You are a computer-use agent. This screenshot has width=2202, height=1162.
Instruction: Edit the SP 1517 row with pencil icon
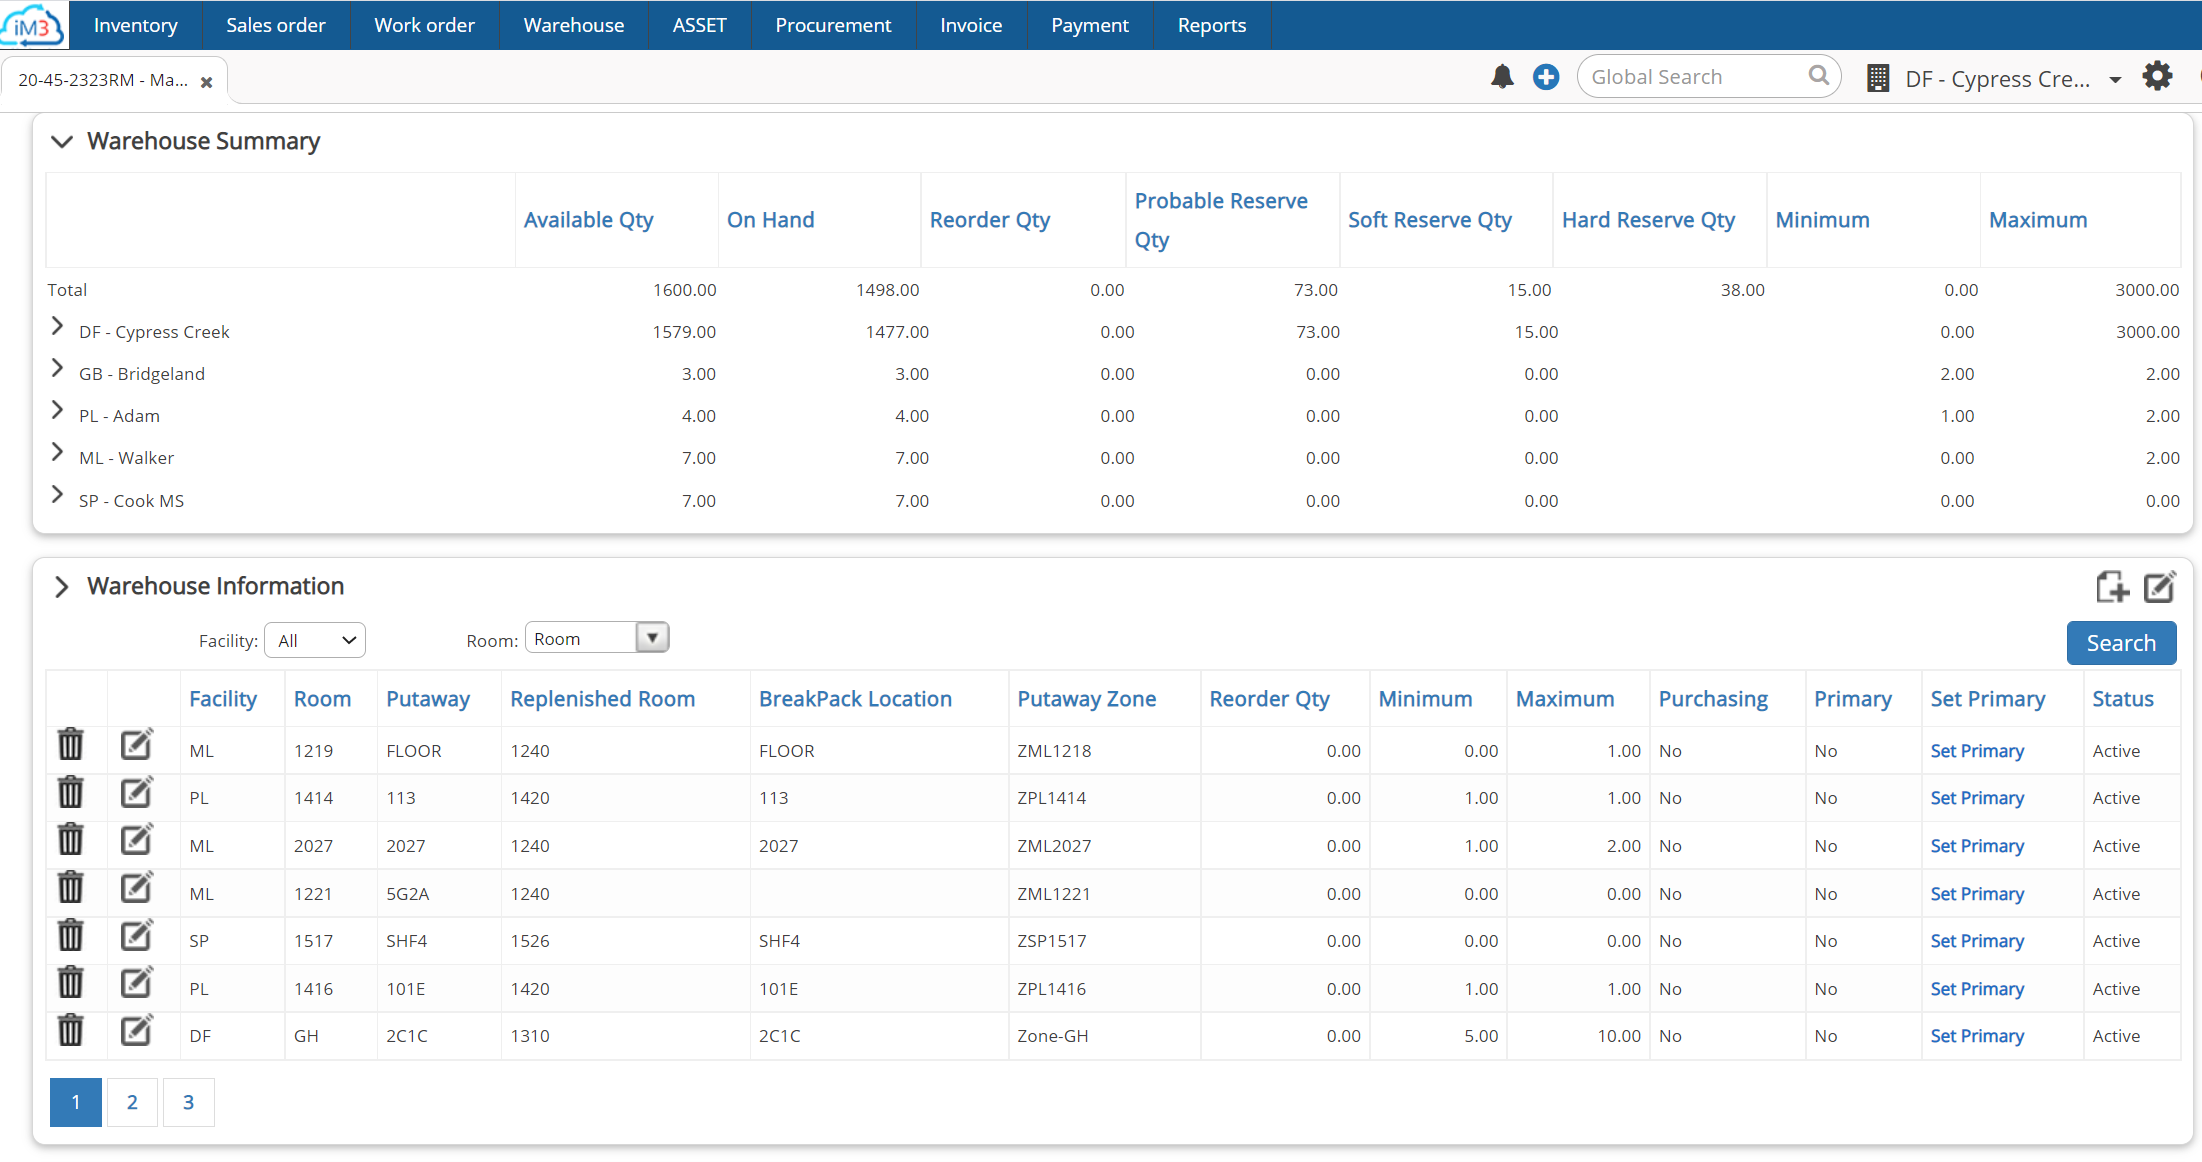(x=136, y=935)
